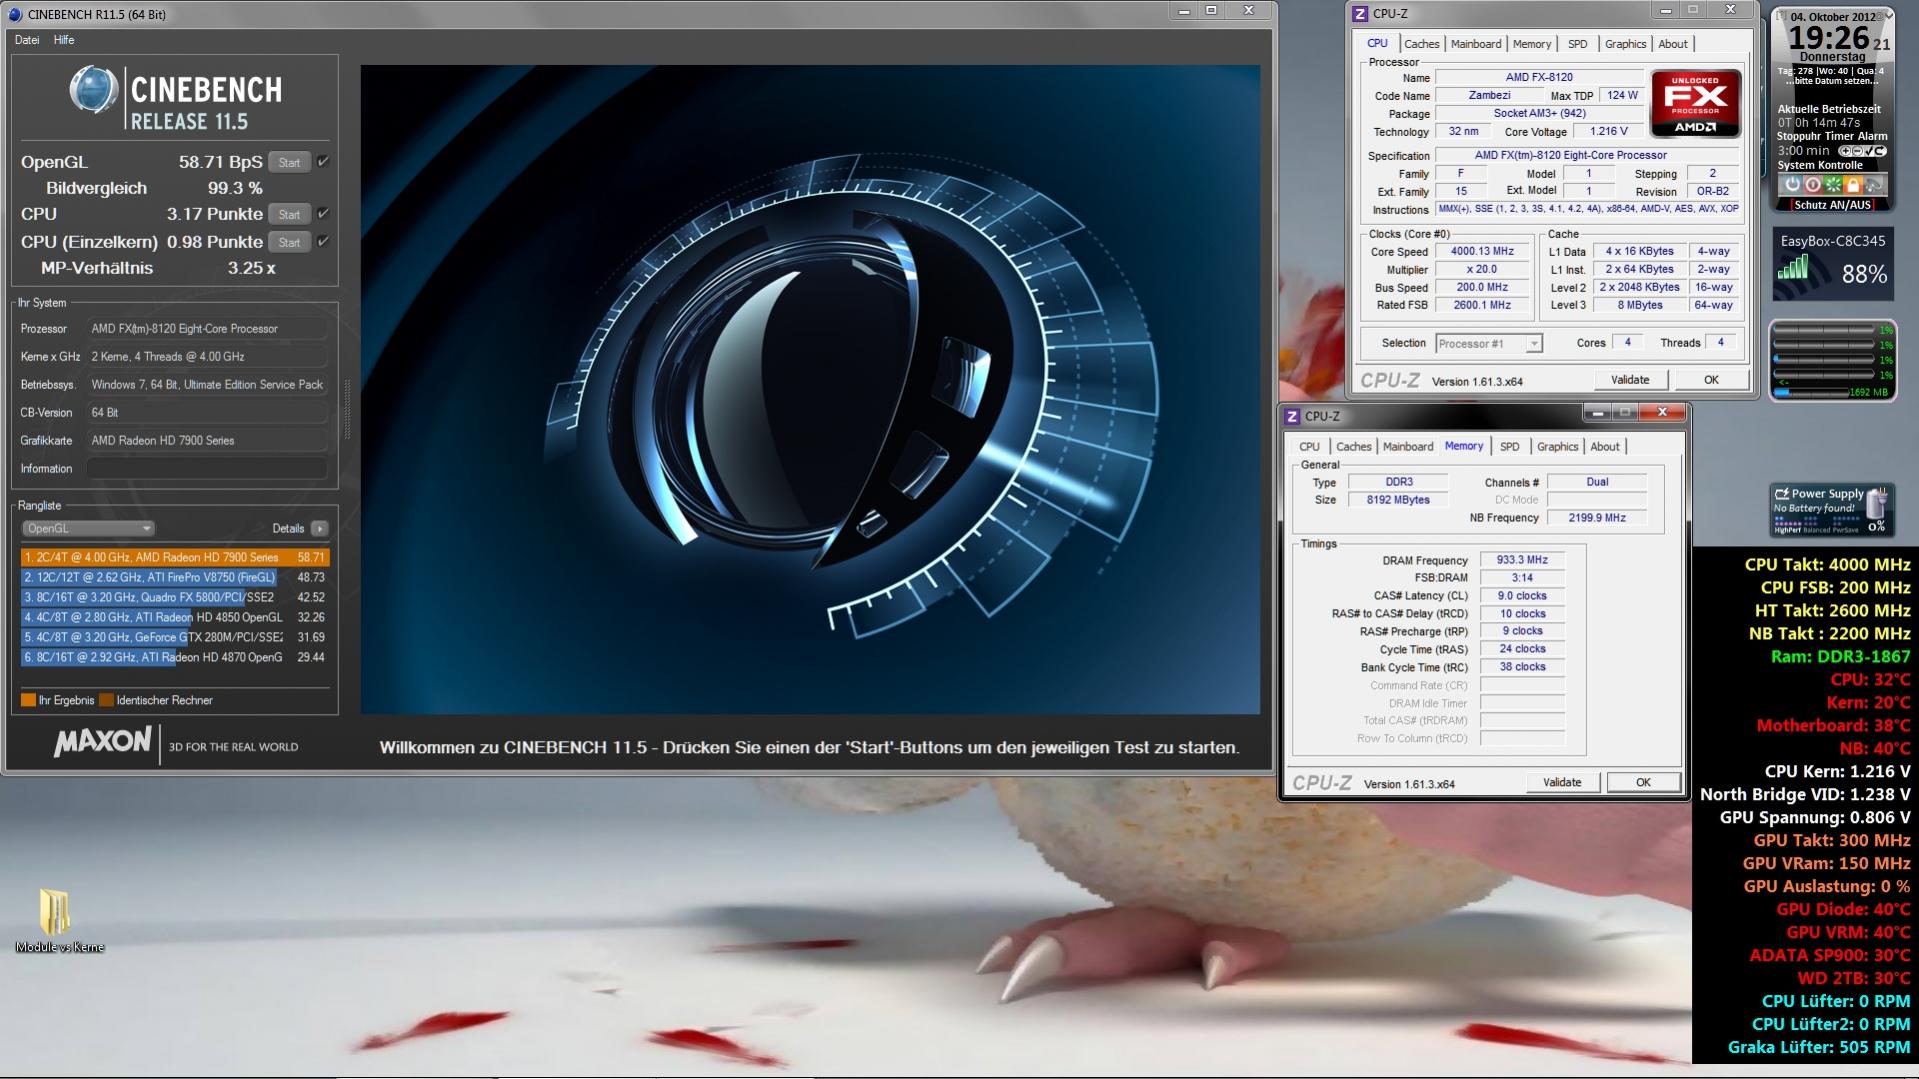Screen dimensions: 1919x1079
Task: Click the Identischer Rechner legend swatch
Action: 106,700
